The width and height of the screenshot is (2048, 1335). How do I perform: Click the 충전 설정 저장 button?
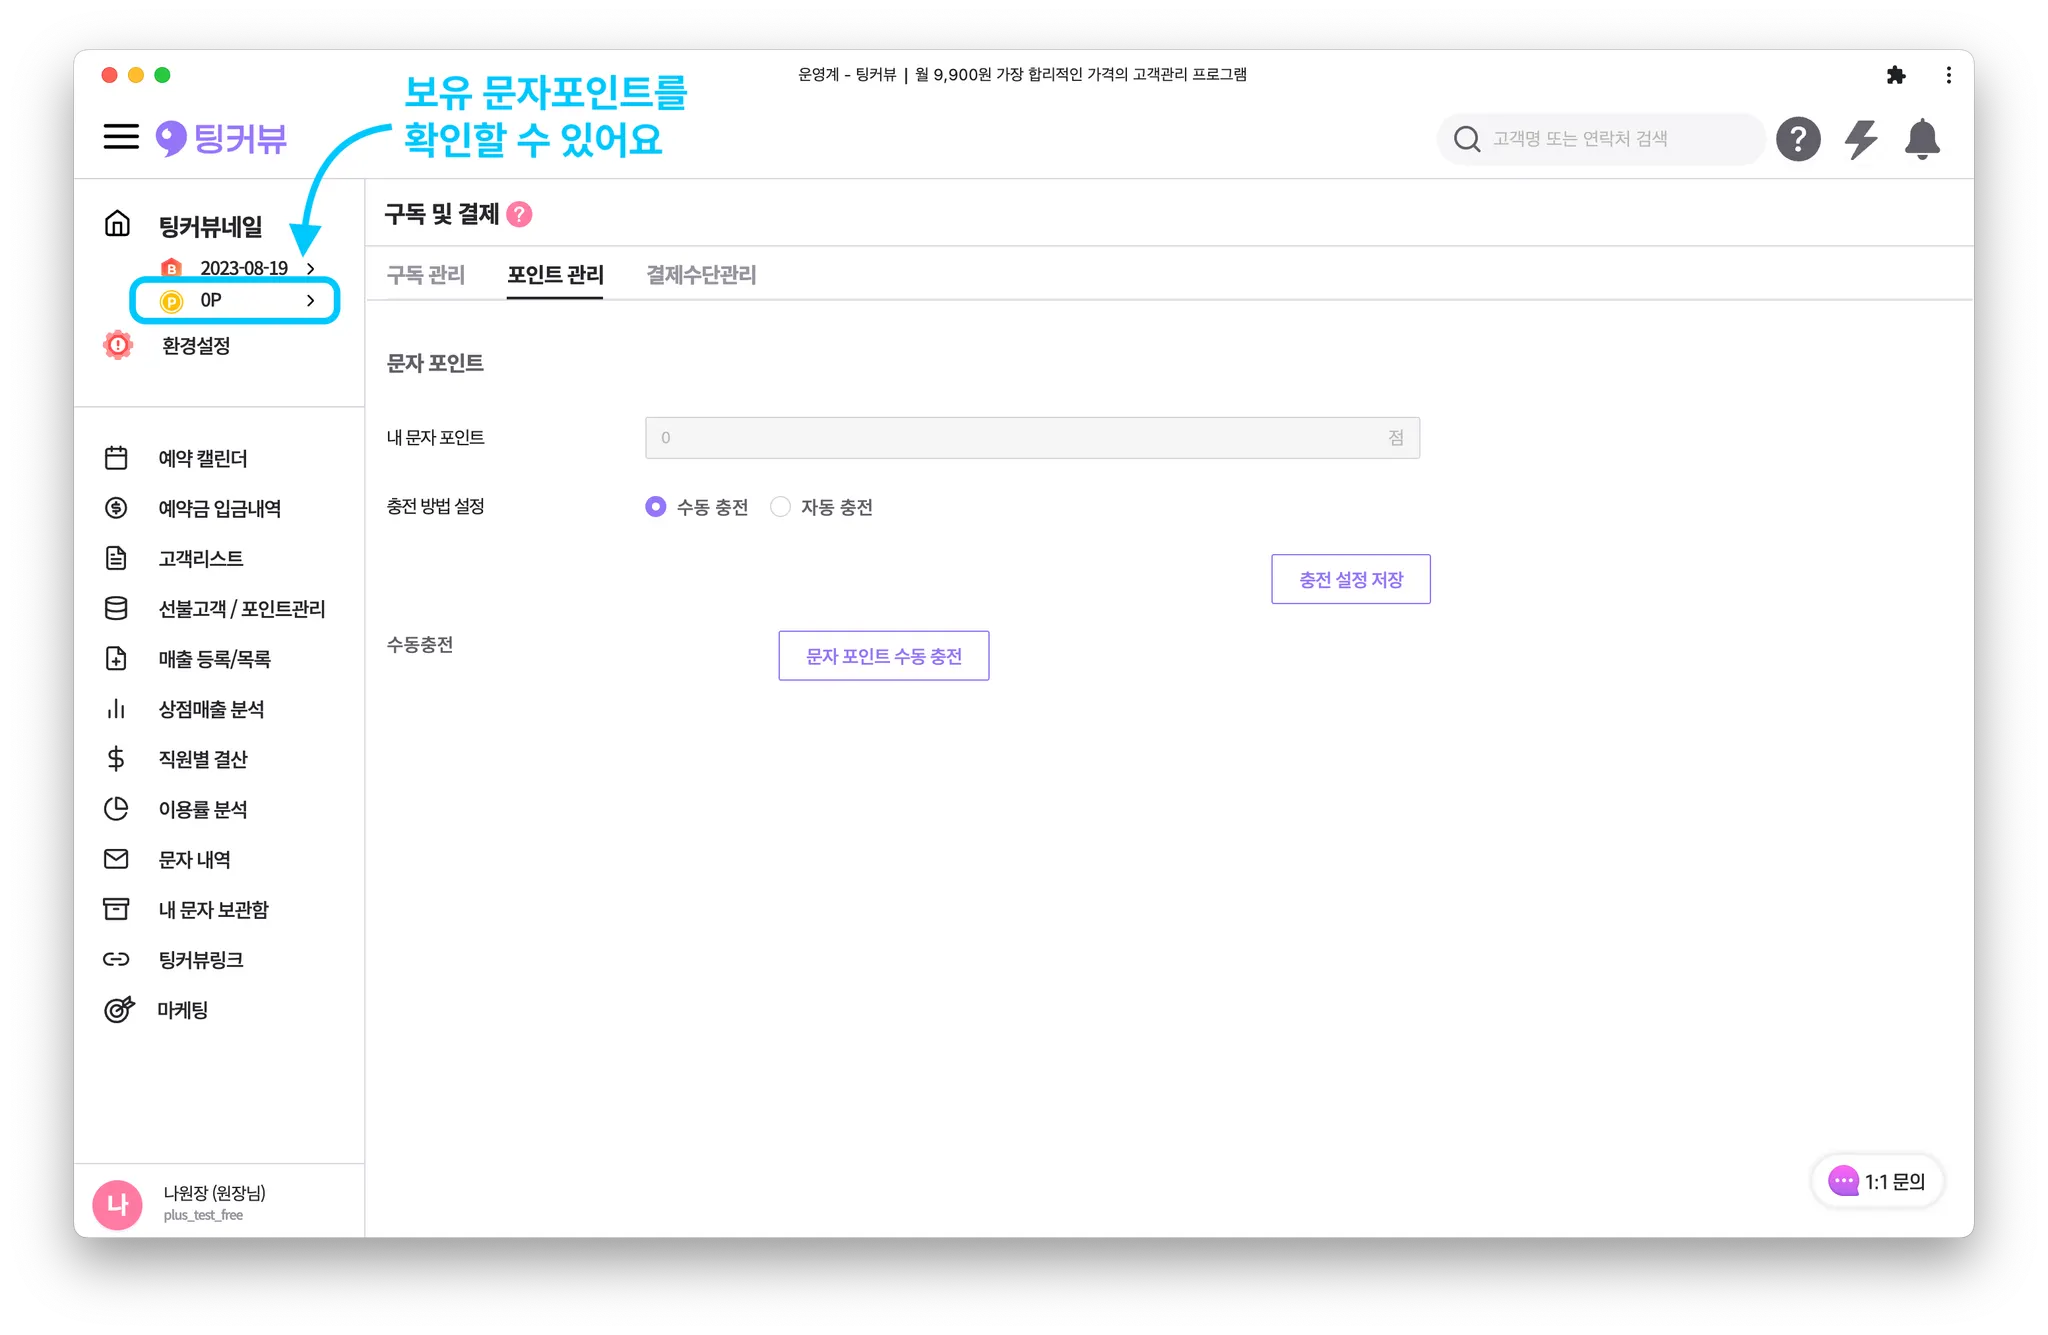click(x=1350, y=579)
